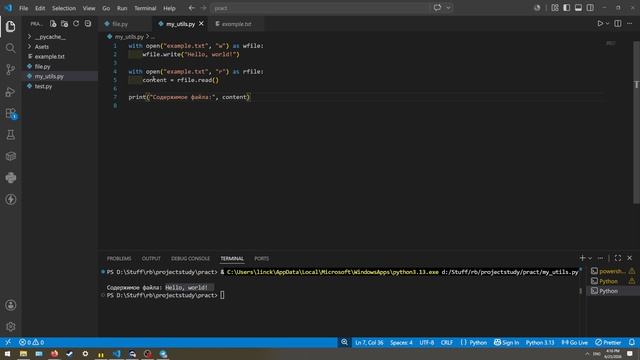Go back with the navigation arrow

191,8
